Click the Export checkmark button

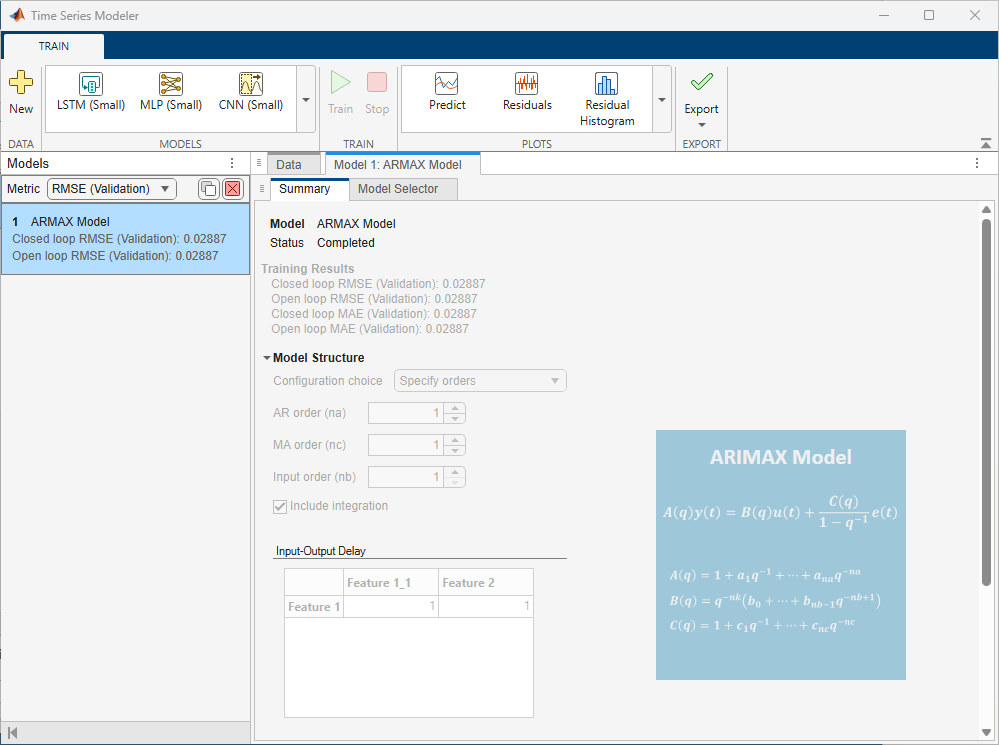tap(701, 82)
